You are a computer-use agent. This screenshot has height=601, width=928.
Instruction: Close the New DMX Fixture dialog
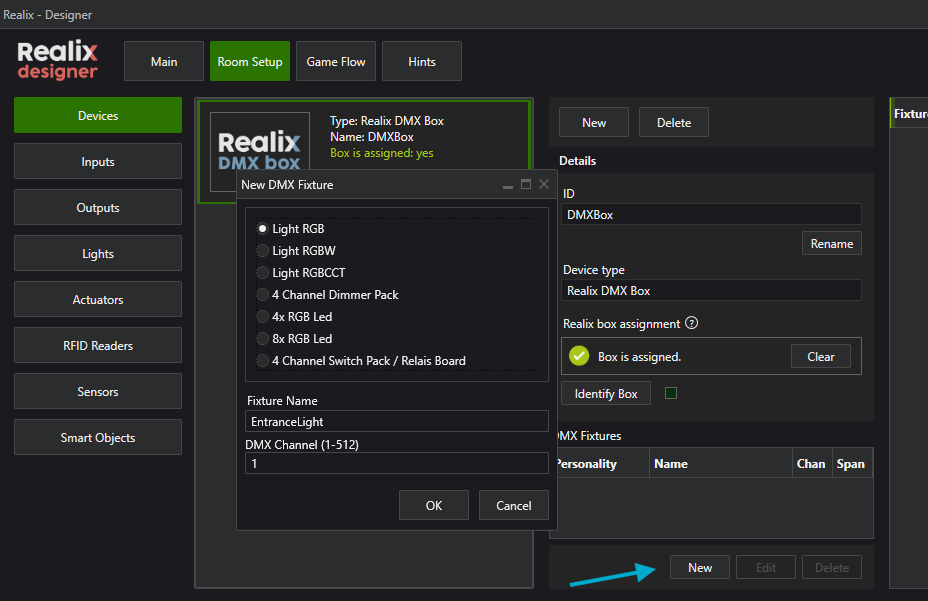click(544, 185)
